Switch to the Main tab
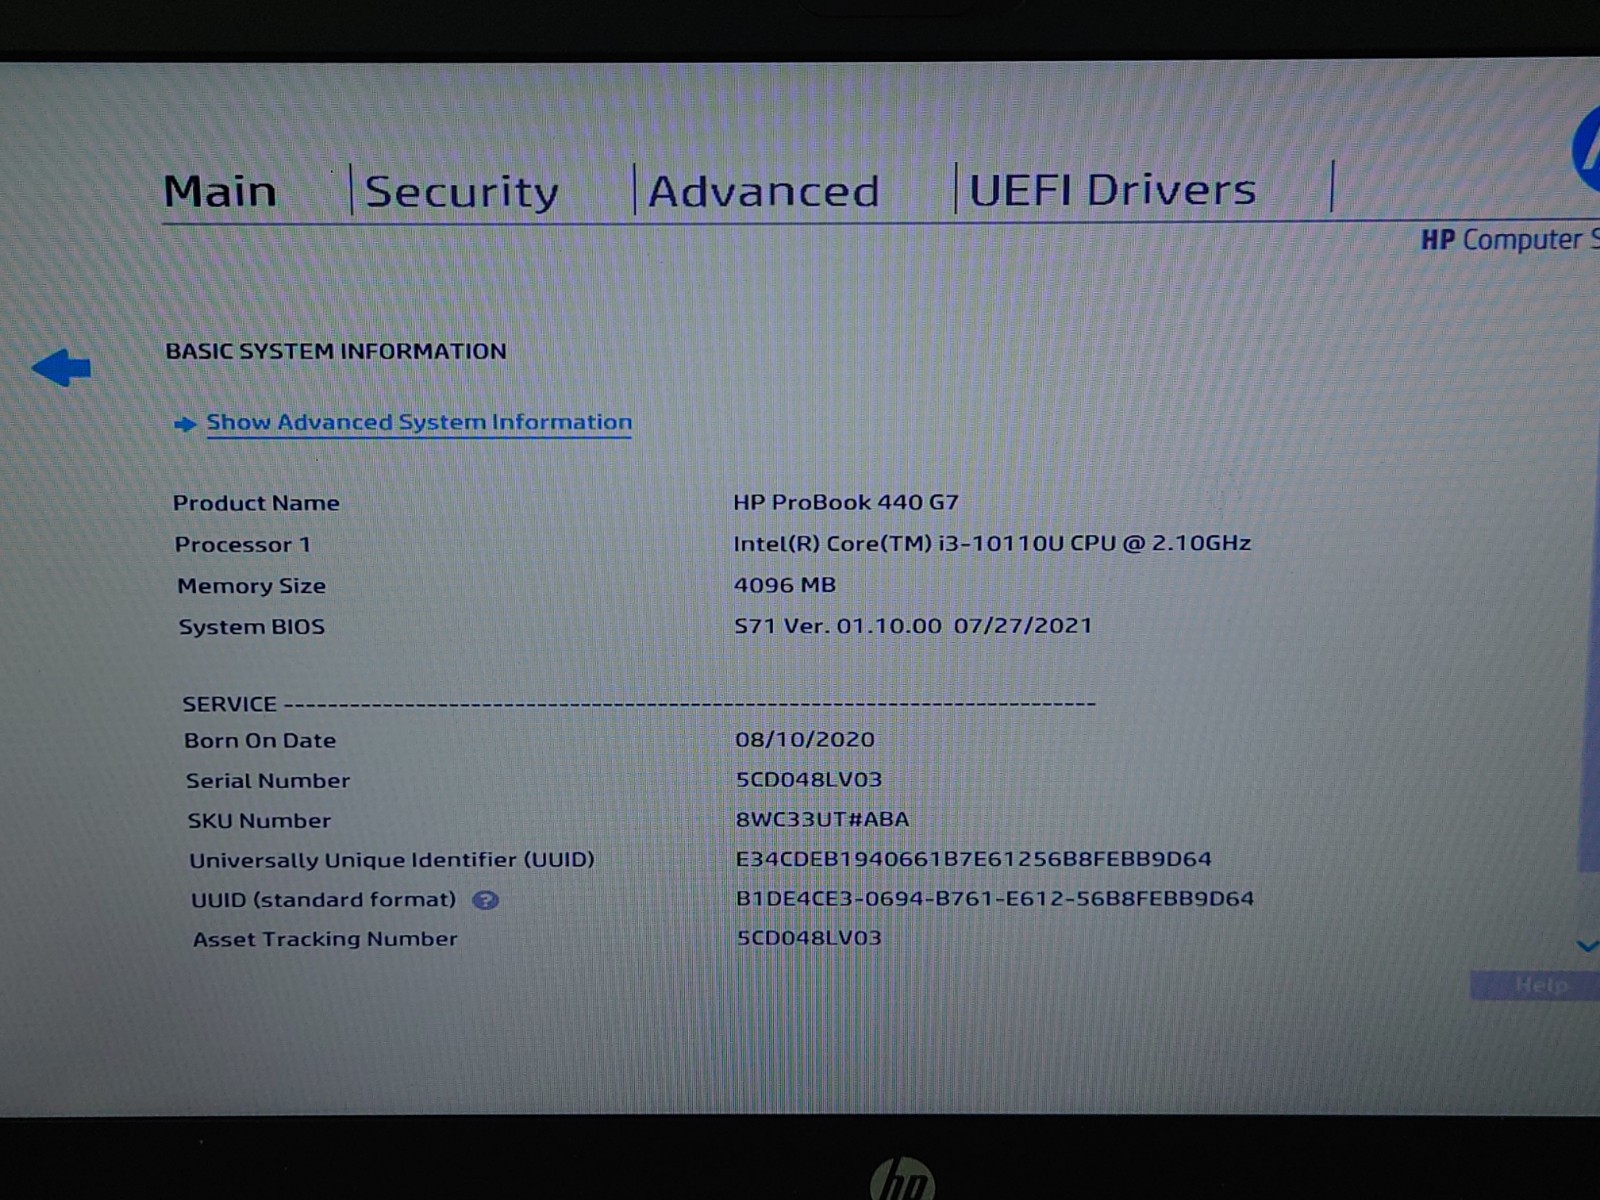Screen dimensions: 1600x1200 [220, 191]
